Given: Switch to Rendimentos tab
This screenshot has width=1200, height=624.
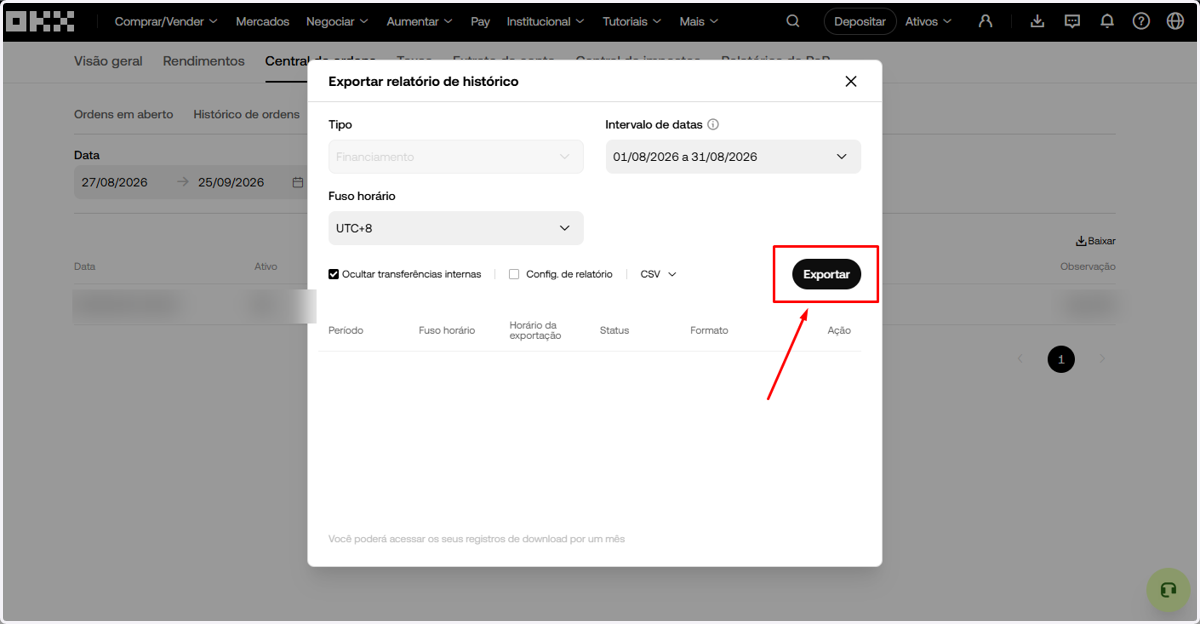Looking at the screenshot, I should pyautogui.click(x=204, y=61).
